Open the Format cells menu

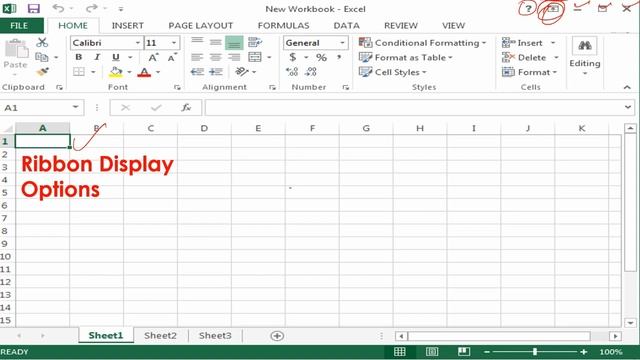click(529, 72)
